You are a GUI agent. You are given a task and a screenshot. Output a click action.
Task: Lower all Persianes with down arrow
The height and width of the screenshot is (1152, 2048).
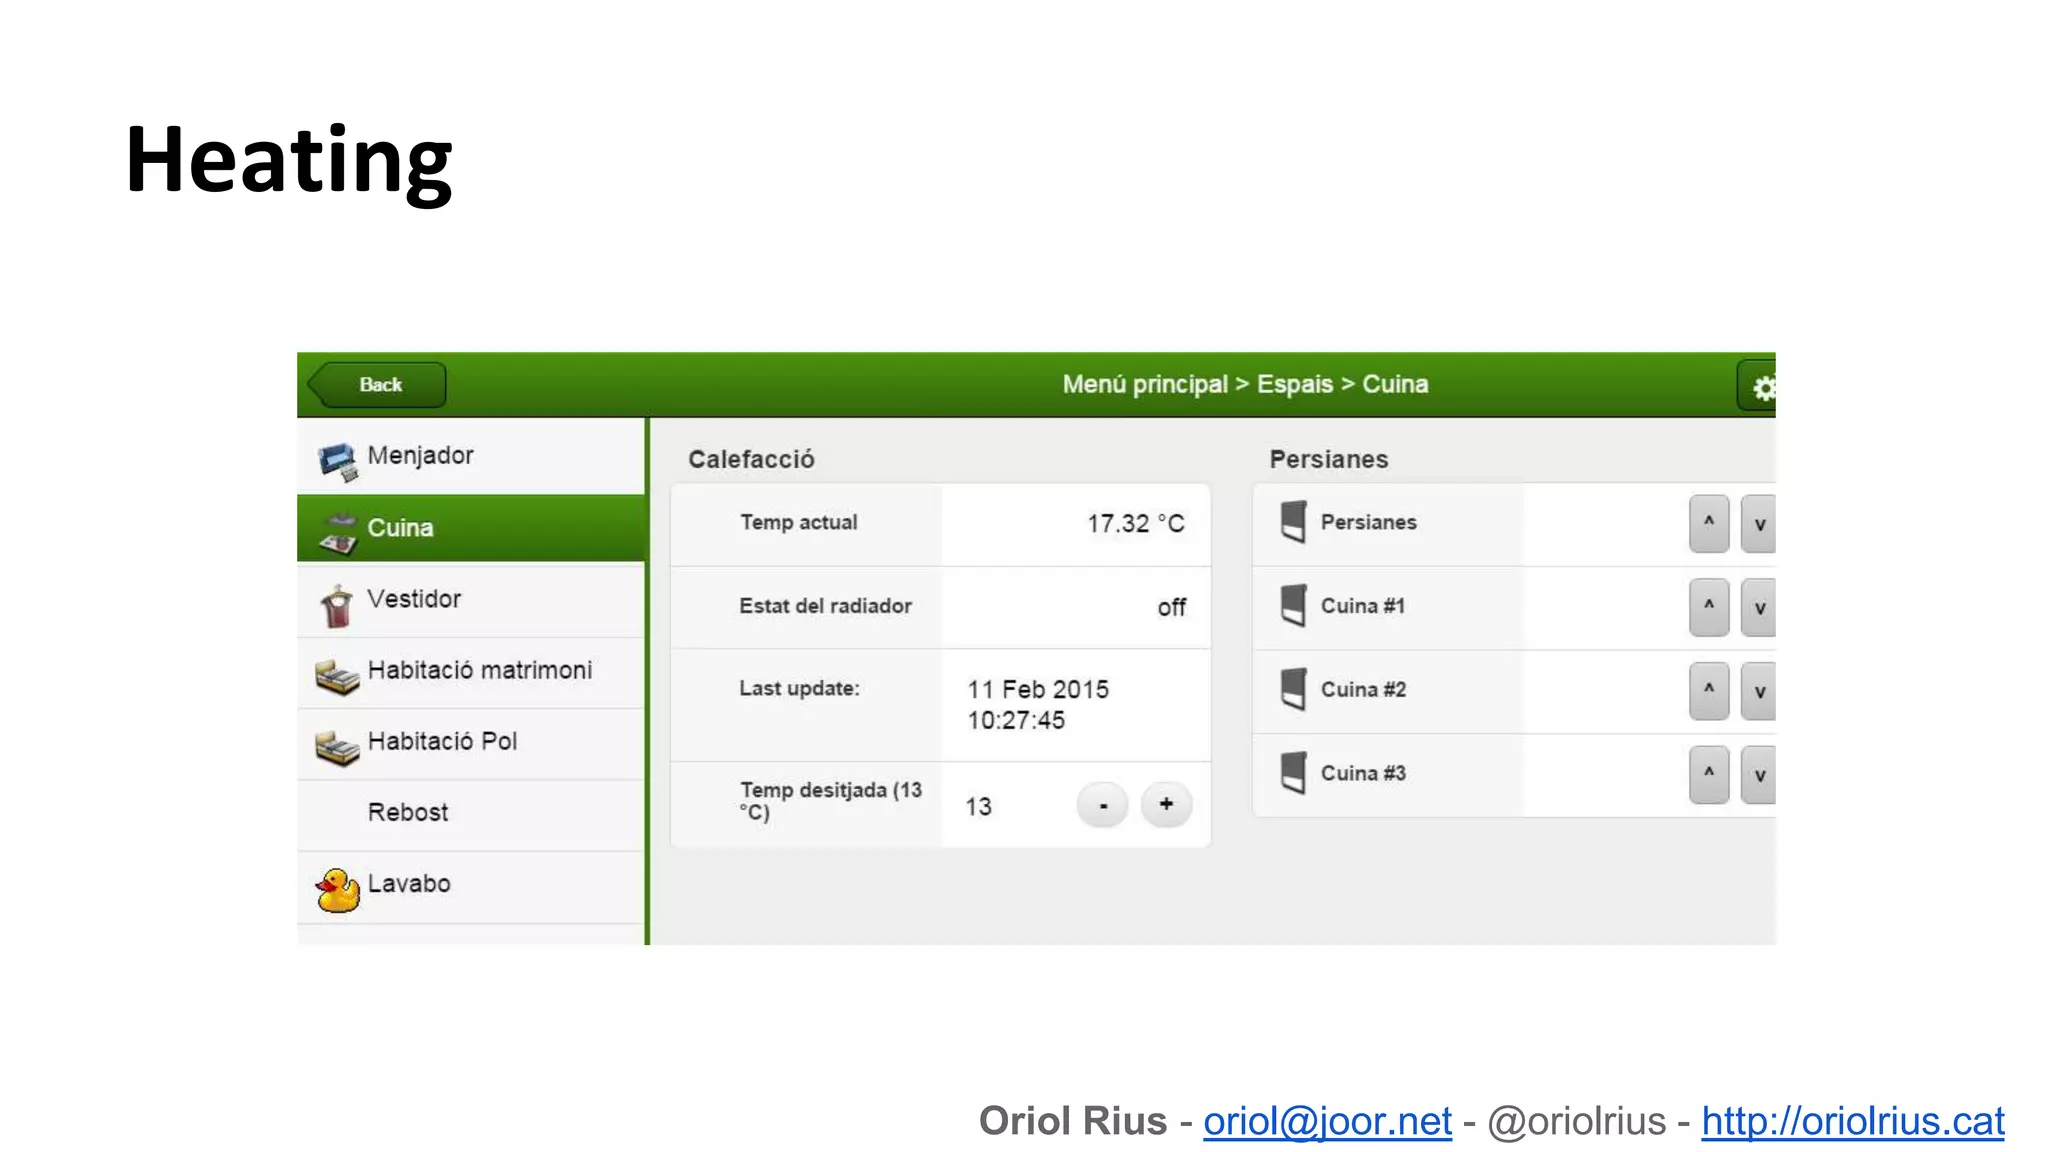pos(1759,523)
